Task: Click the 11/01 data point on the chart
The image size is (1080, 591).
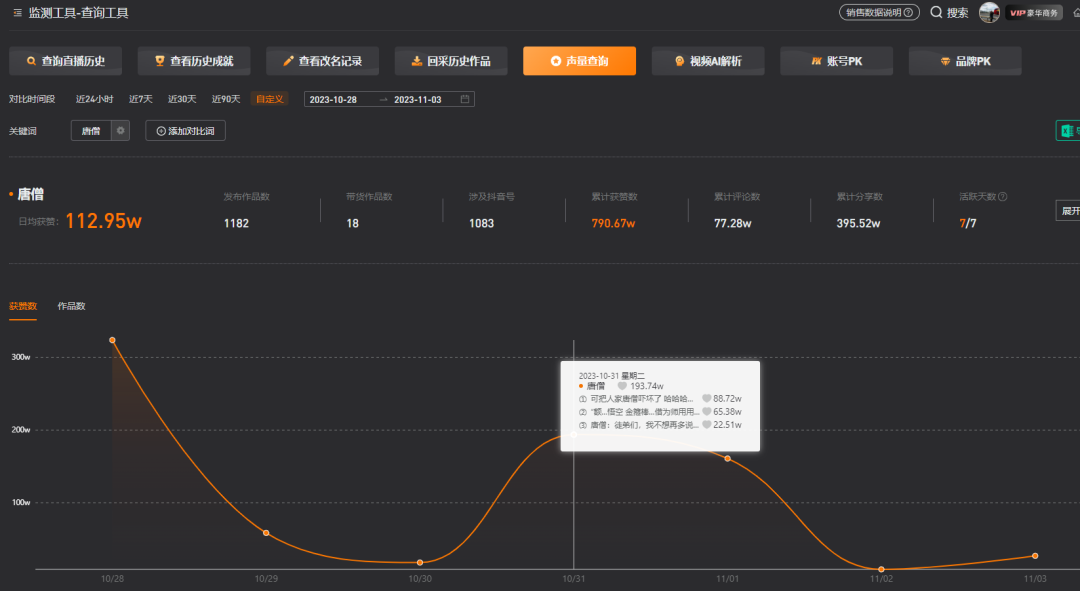Action: (x=727, y=458)
